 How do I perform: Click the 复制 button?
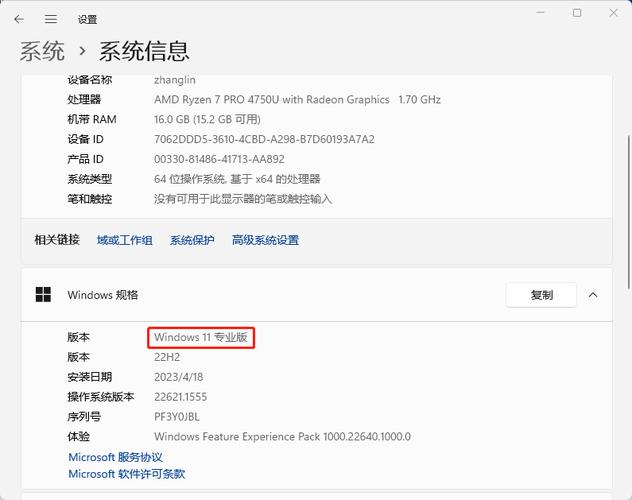[x=541, y=295]
